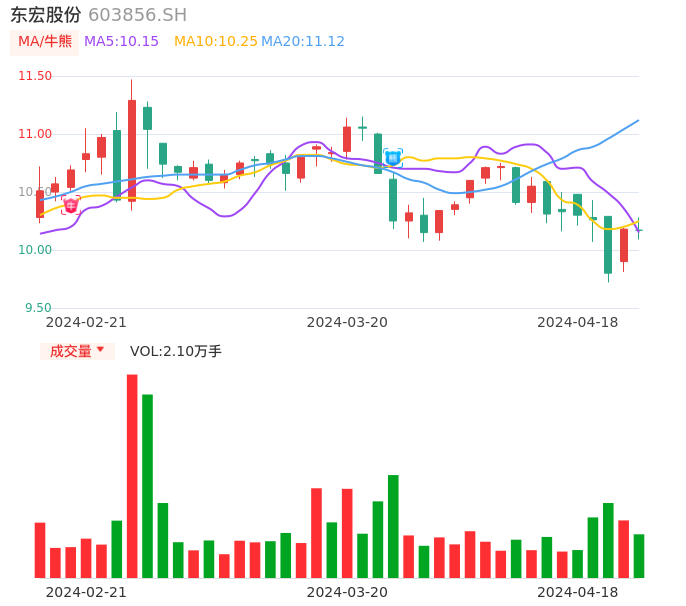The width and height of the screenshot is (686, 606).
Task: Click the VOL:2.10万手 volume readout
Action: tap(176, 351)
